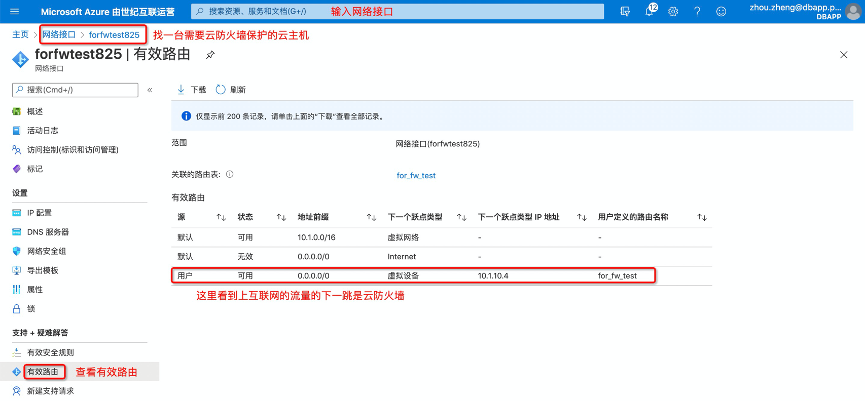Open portal settings gear
The image size is (866, 402).
pyautogui.click(x=673, y=11)
